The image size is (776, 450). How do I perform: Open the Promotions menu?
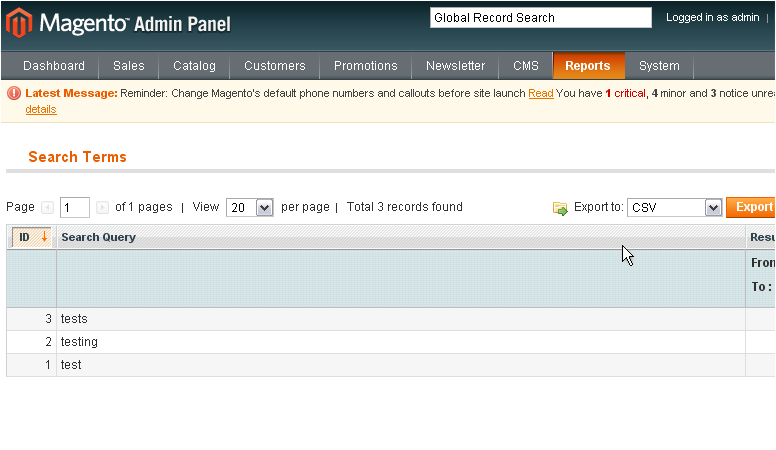(365, 66)
